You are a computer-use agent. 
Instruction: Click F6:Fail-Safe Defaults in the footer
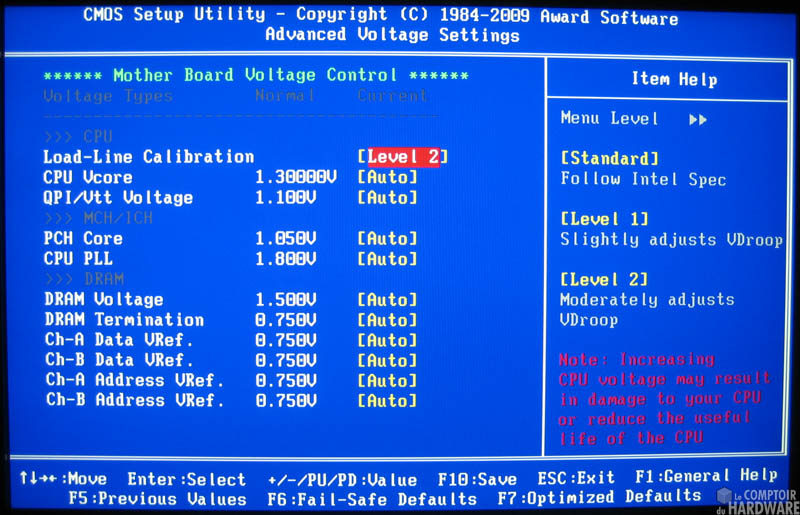[372, 498]
